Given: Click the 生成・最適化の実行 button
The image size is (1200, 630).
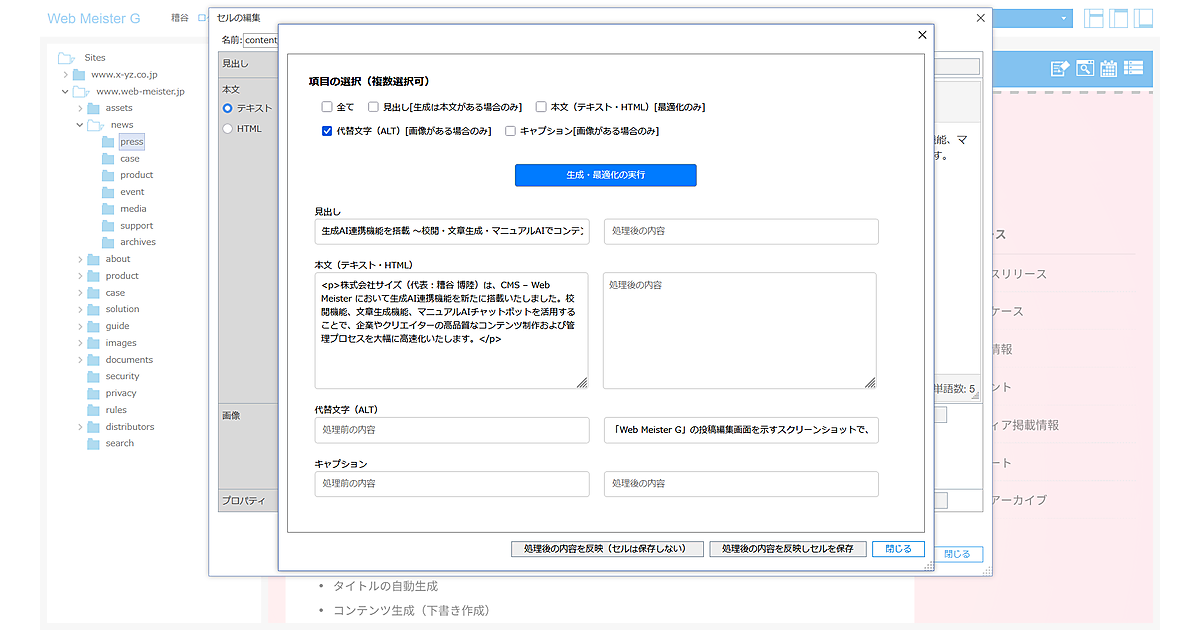Looking at the screenshot, I should tap(605, 175).
